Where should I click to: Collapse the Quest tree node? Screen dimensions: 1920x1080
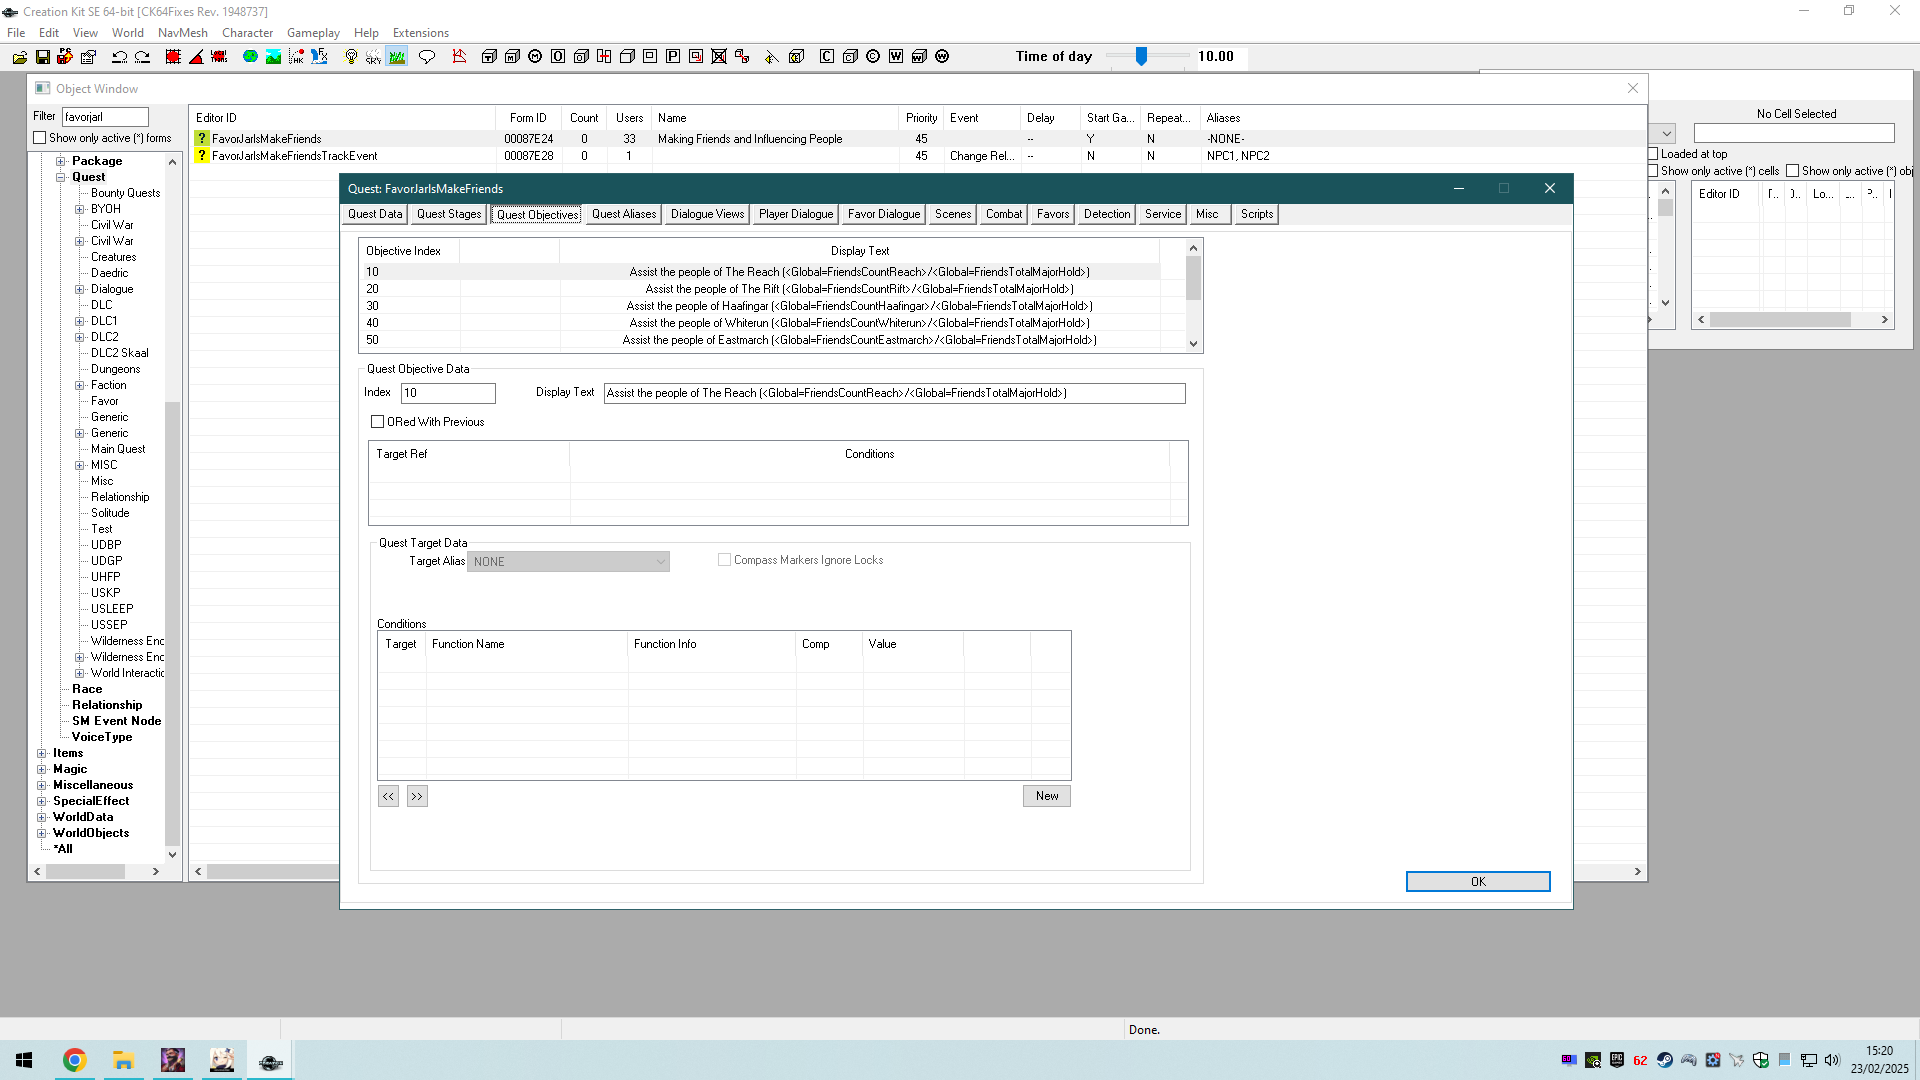[x=61, y=177]
